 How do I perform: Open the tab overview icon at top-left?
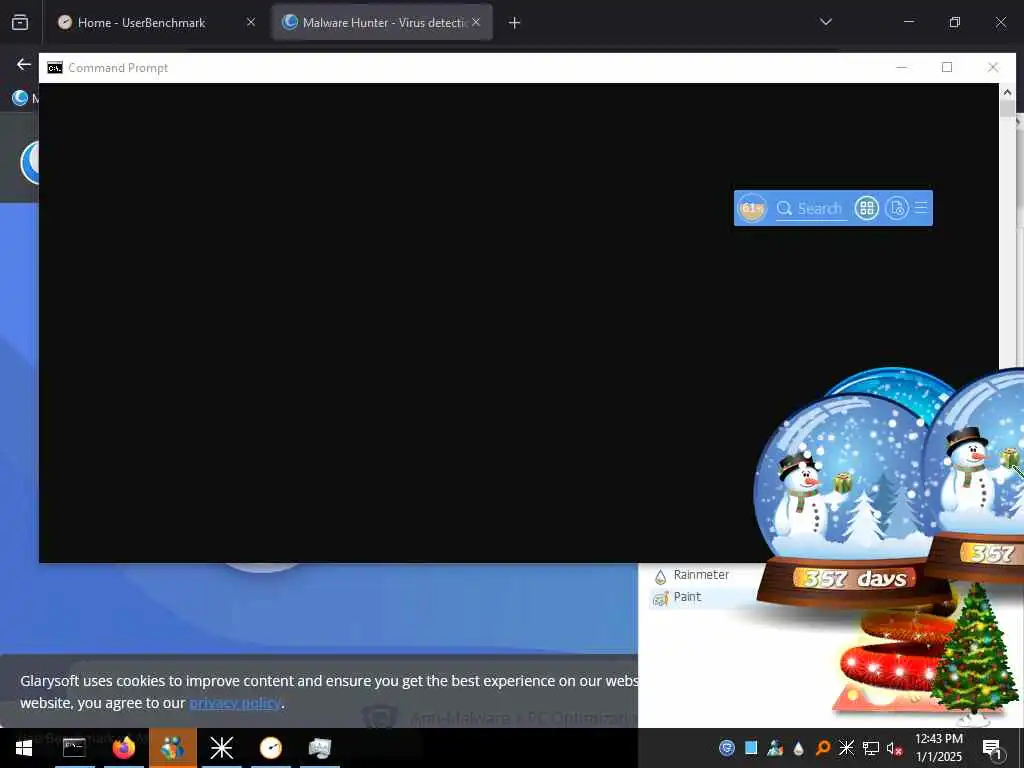[20, 22]
